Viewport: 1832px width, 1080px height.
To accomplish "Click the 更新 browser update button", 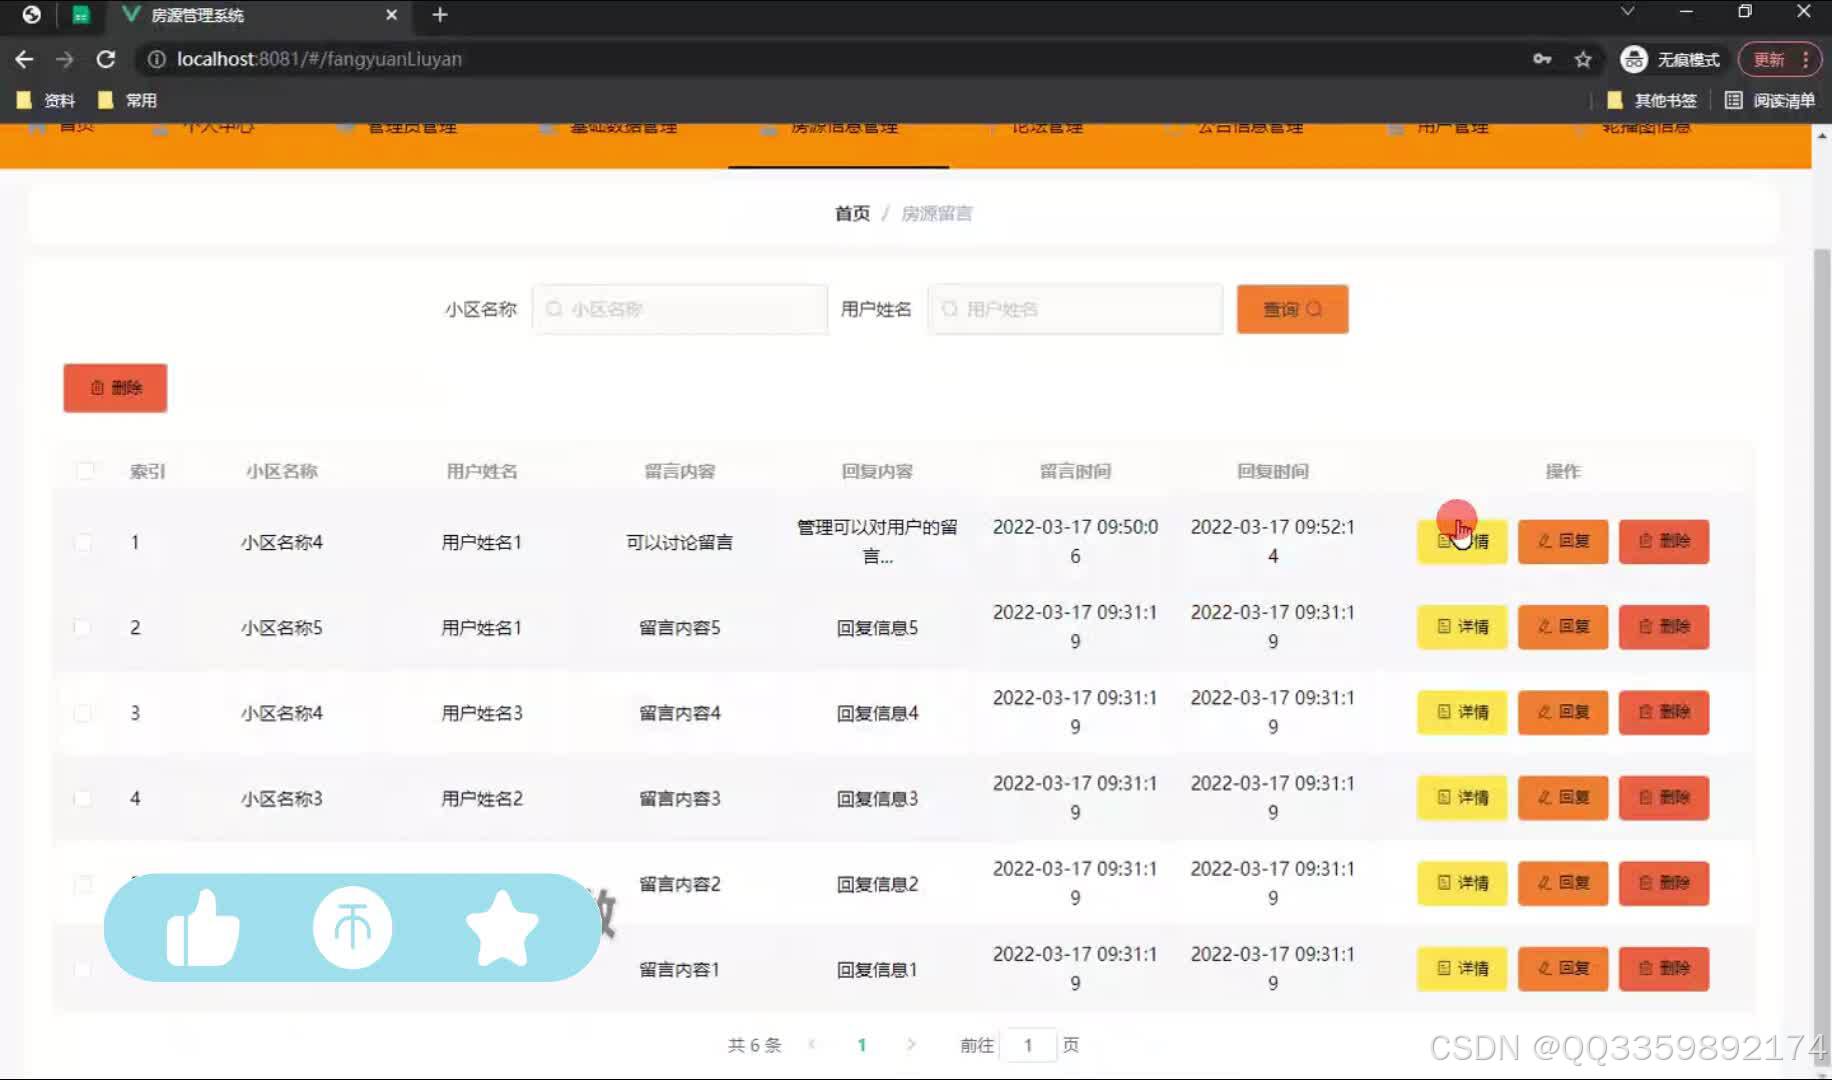I will coord(1768,59).
